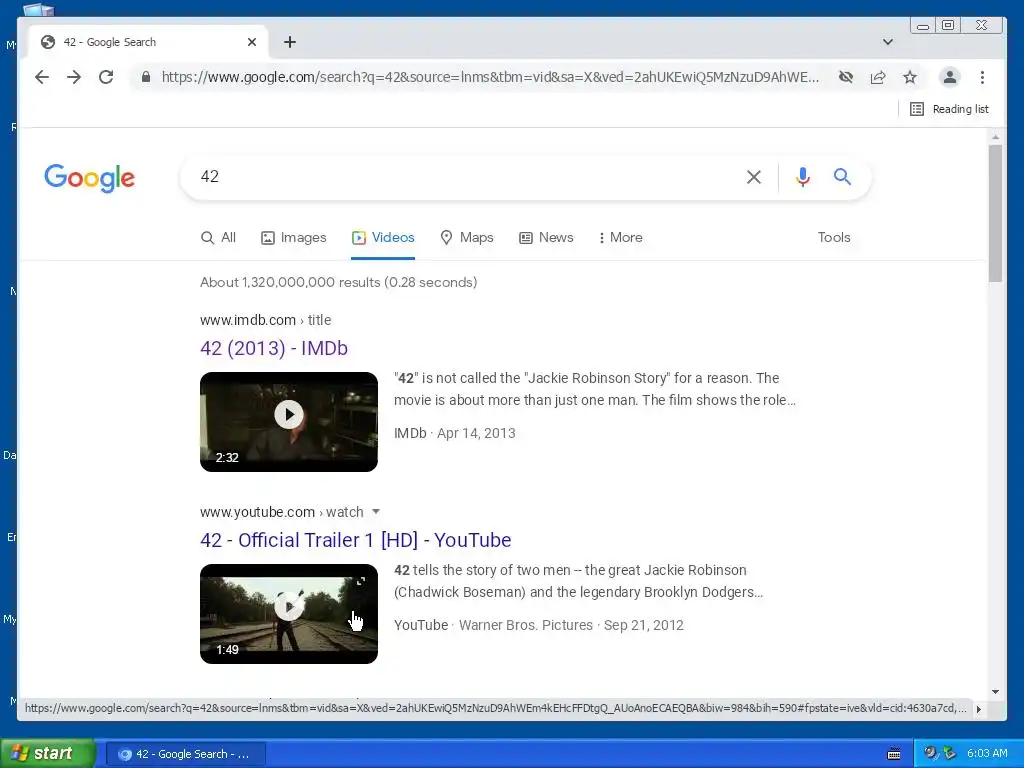Go back to the previous page

coord(42,77)
